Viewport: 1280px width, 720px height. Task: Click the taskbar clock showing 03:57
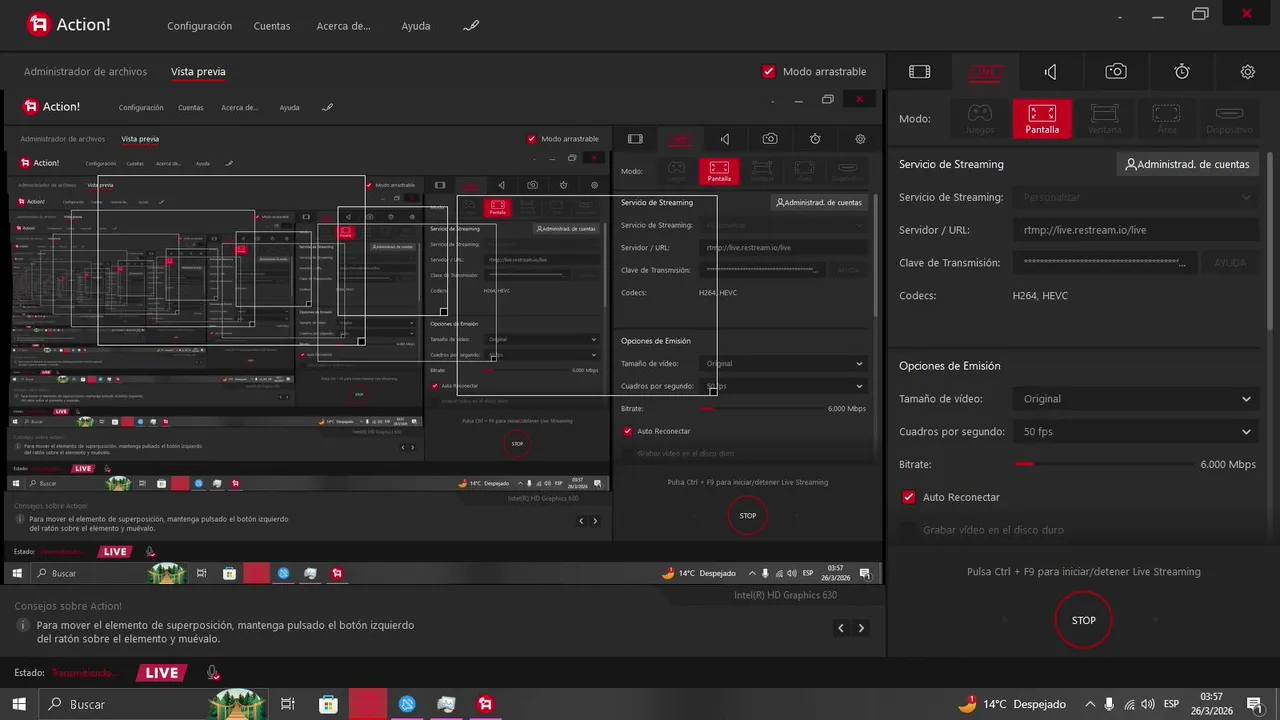[1211, 704]
